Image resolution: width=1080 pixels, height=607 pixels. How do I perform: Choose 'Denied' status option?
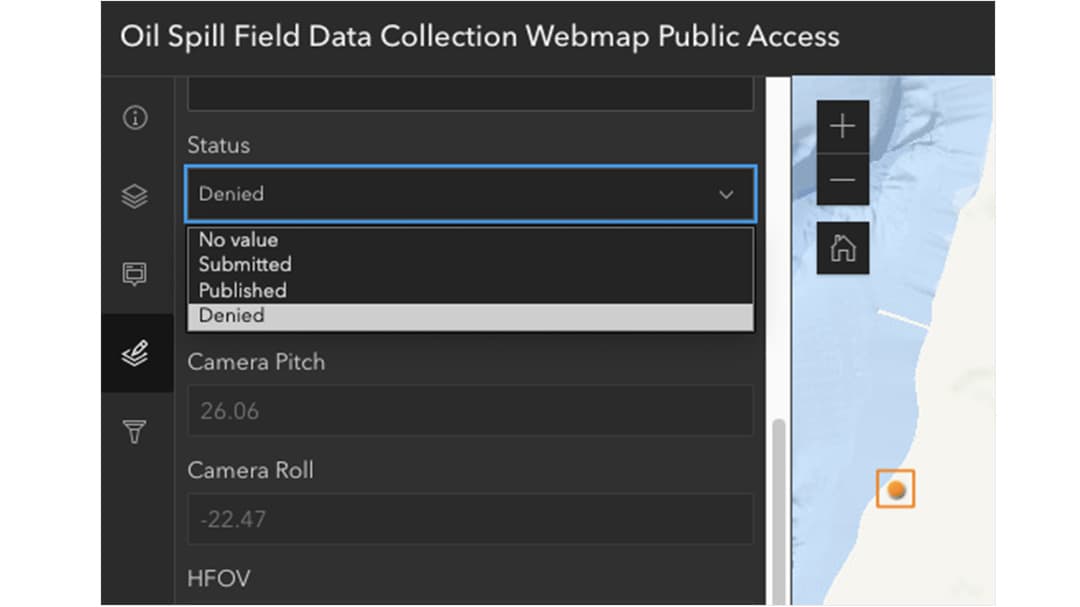point(232,316)
